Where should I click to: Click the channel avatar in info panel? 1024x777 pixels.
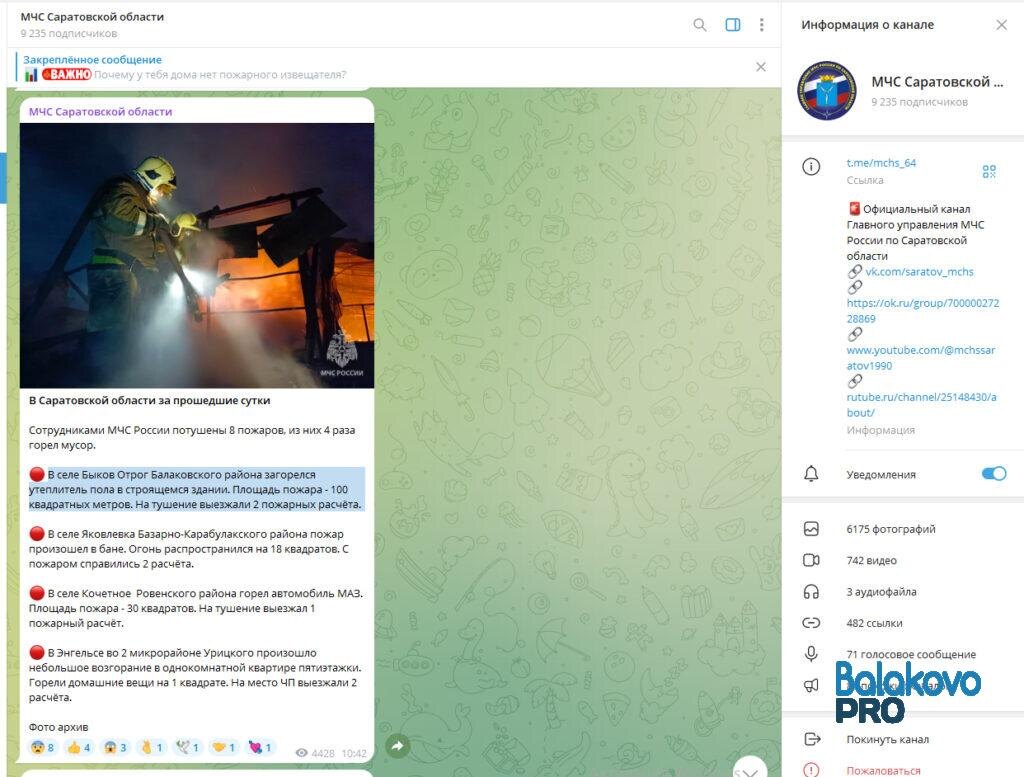click(826, 91)
